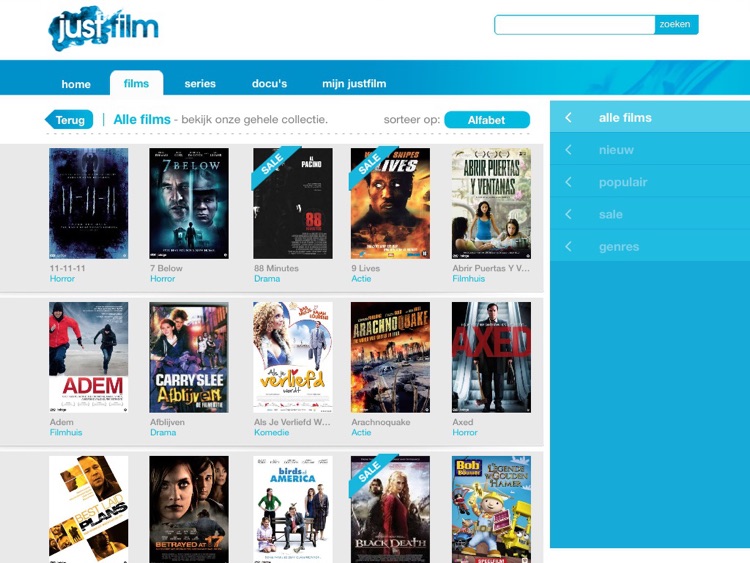Open the Best Laid Plans poster
750x563 pixels.
pyautogui.click(x=88, y=509)
